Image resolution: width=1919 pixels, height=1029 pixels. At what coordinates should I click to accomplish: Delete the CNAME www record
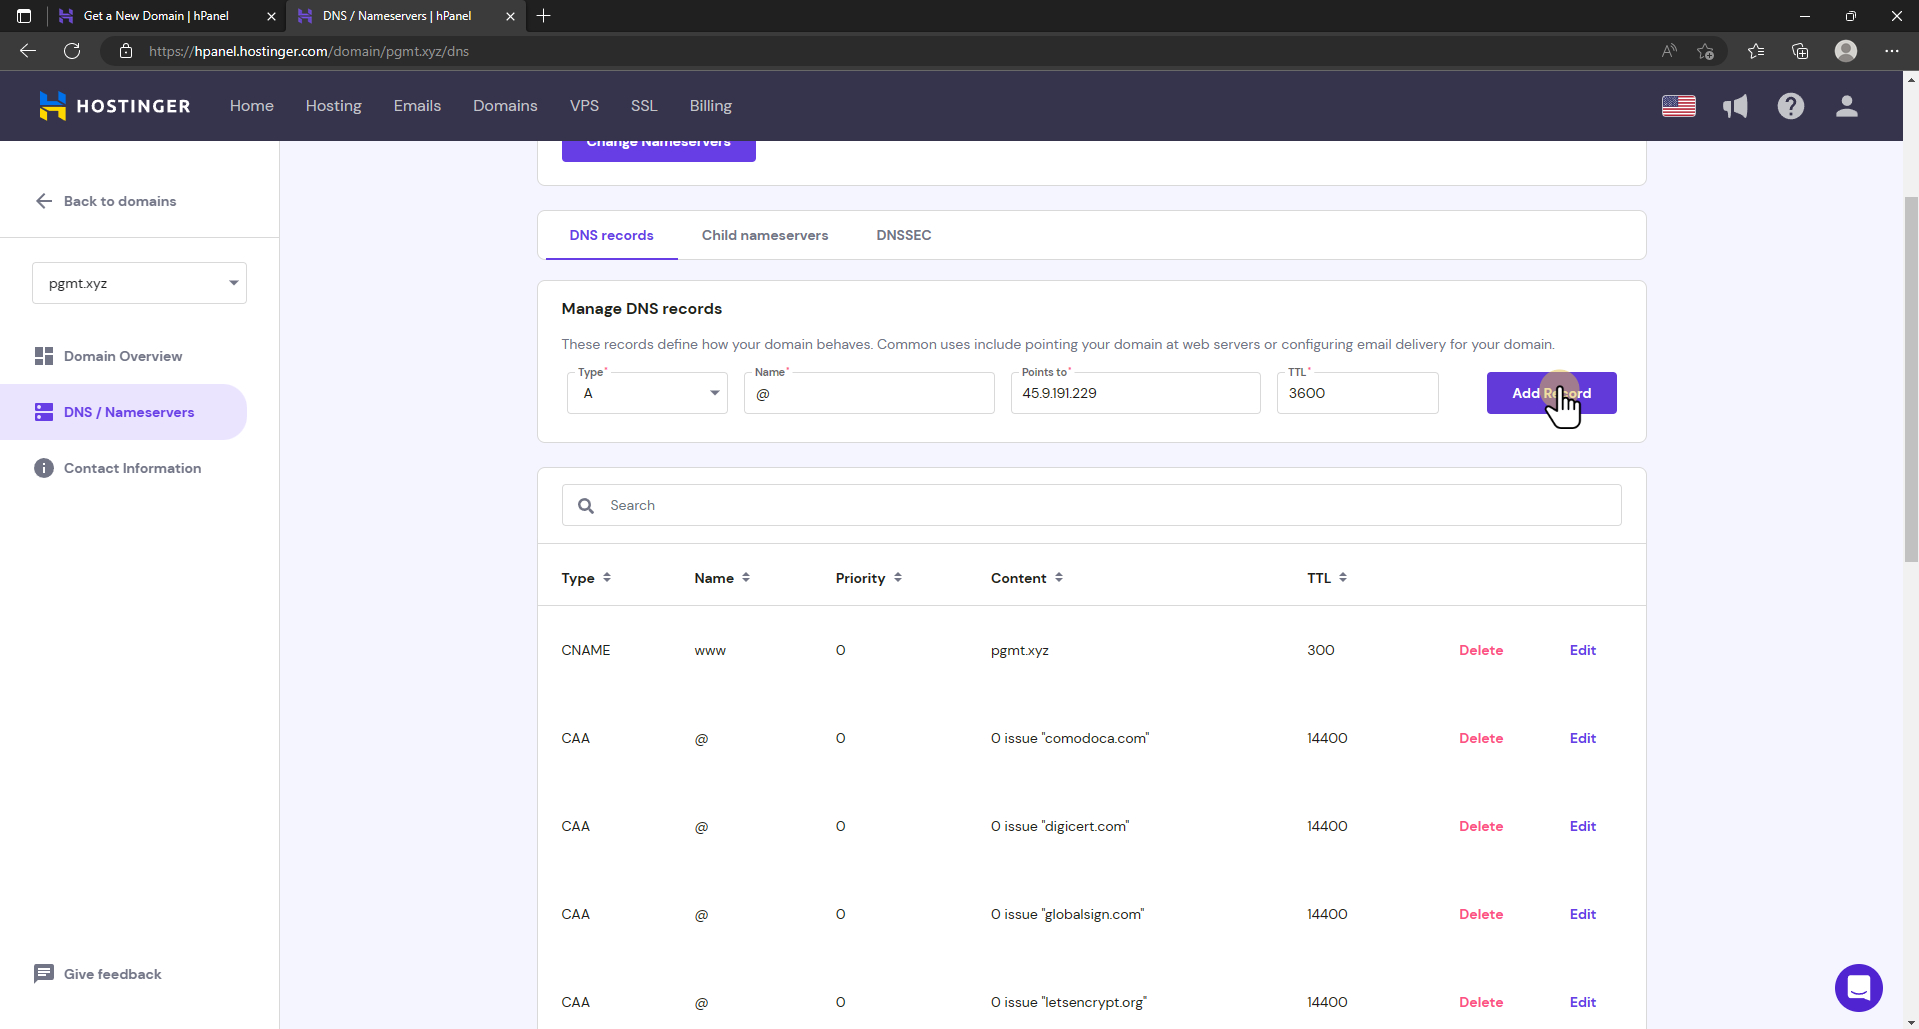[x=1481, y=650]
